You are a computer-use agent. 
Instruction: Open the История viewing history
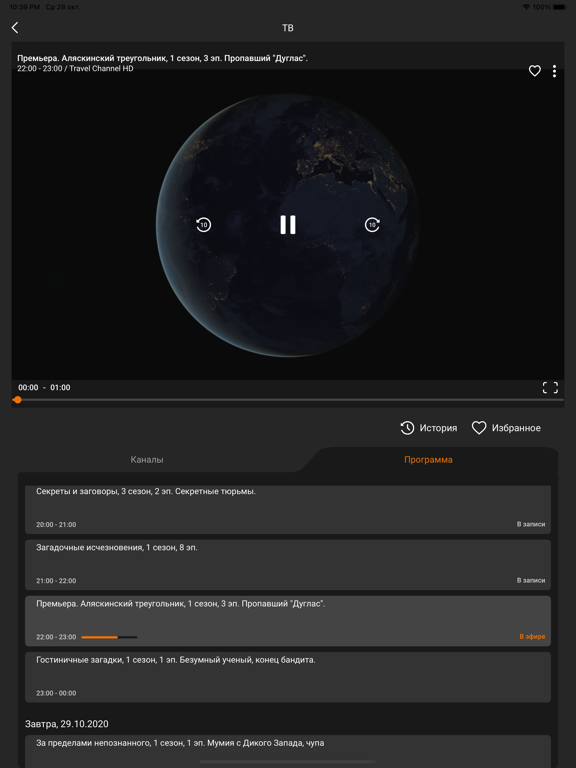coord(429,428)
